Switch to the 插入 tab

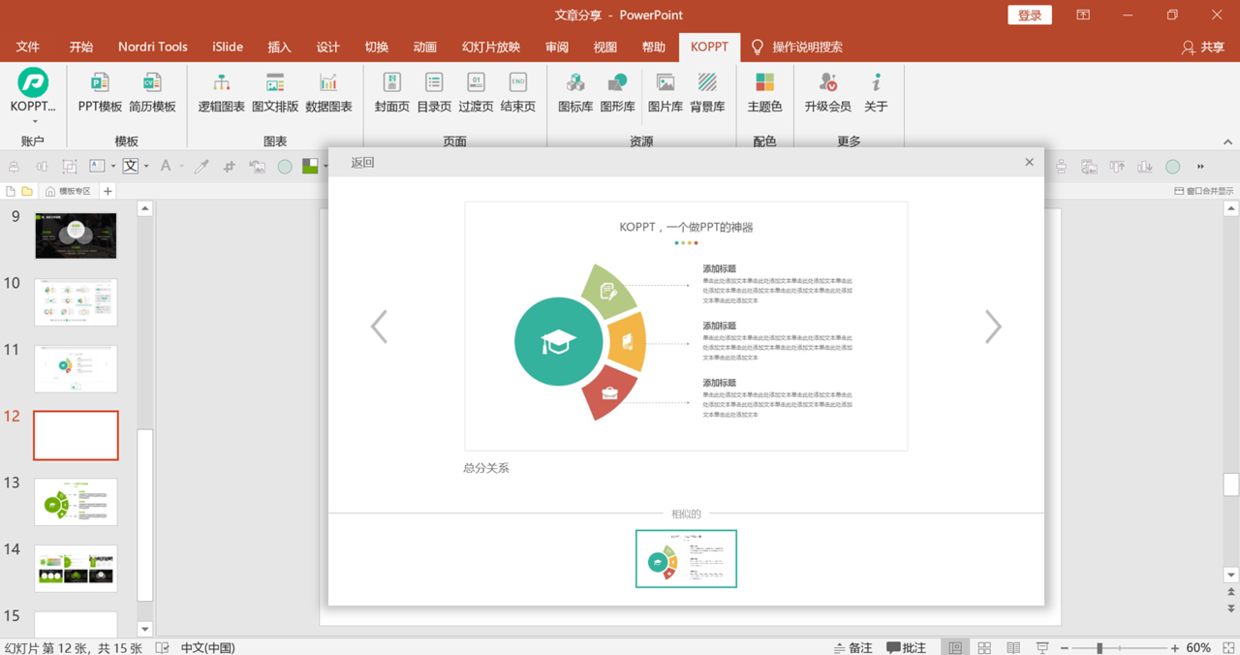tap(280, 47)
